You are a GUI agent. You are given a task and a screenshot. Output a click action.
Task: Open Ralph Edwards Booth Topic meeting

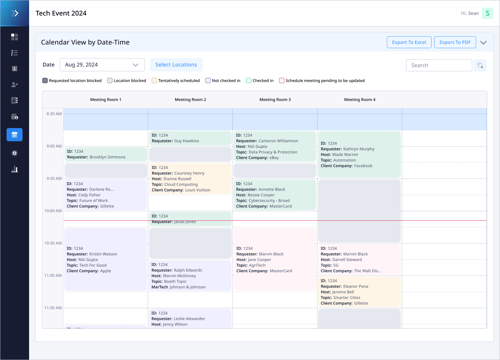point(190,276)
